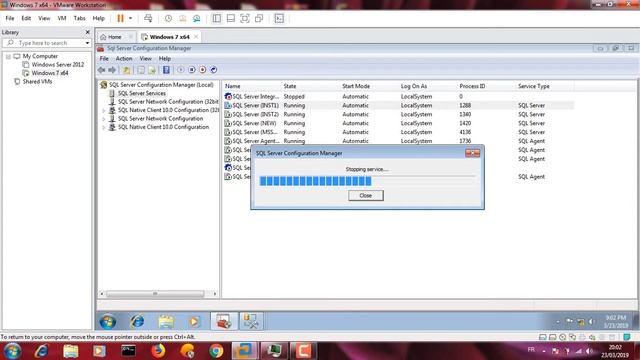Expand SQL Server Network Configuration node
Image resolution: width=640 pixels, height=360 pixels.
pos(104,119)
